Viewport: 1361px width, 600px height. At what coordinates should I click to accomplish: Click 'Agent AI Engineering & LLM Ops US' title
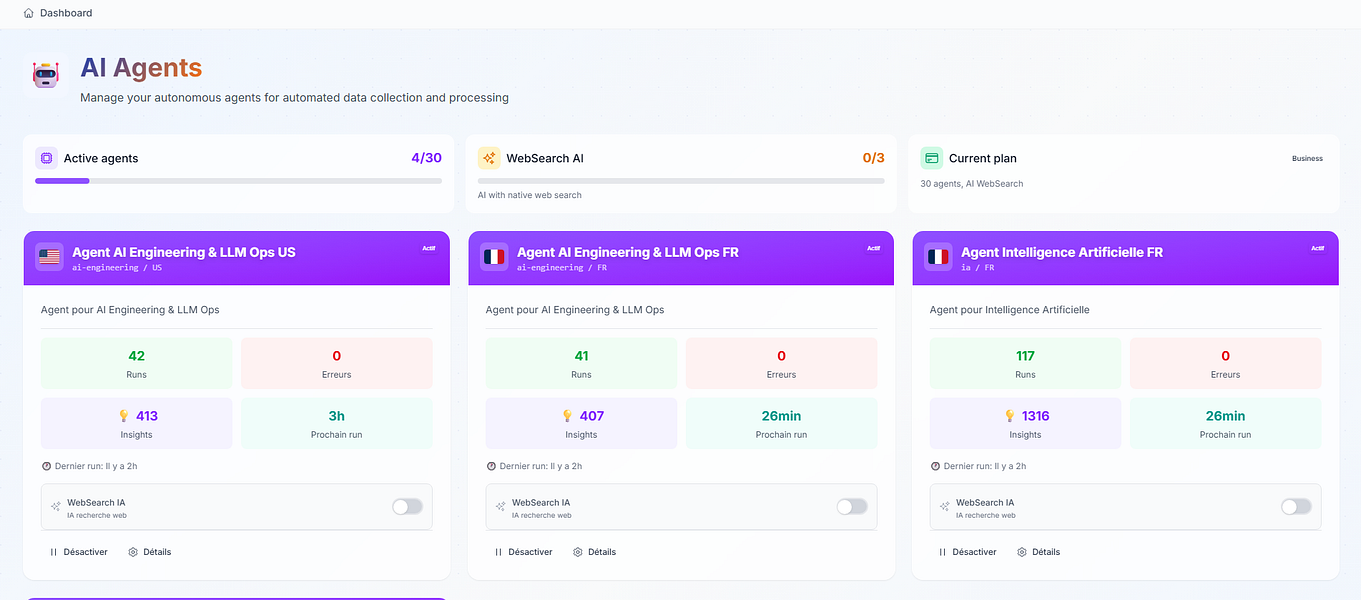pyautogui.click(x=184, y=253)
